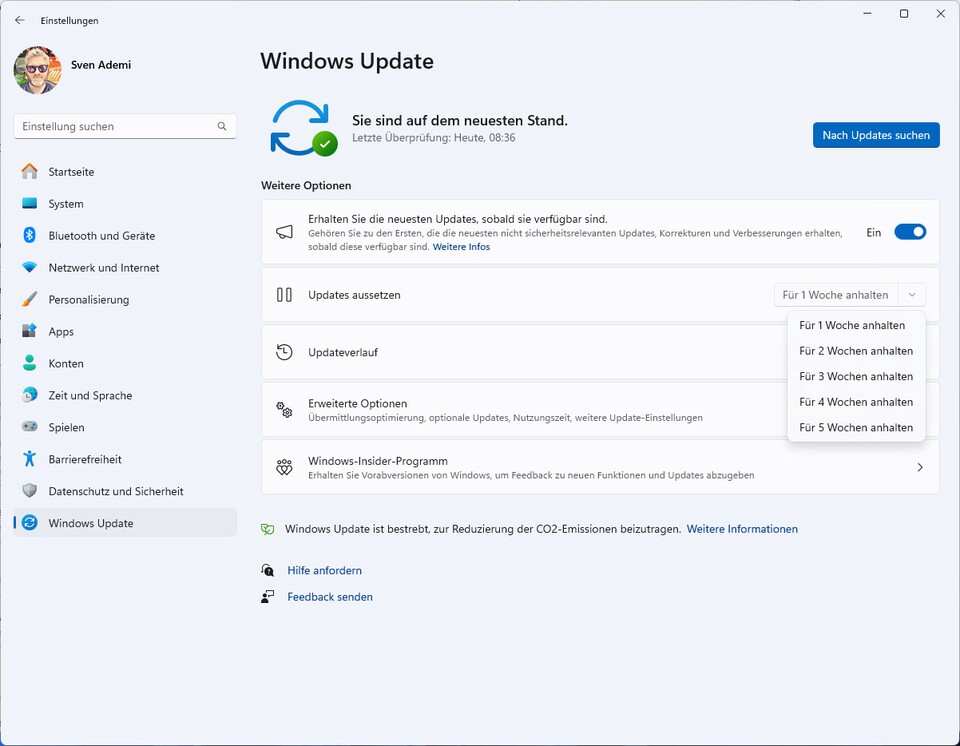The height and width of the screenshot is (746, 960).
Task: Open Bluetooth und Geräte settings
Action: (31, 236)
